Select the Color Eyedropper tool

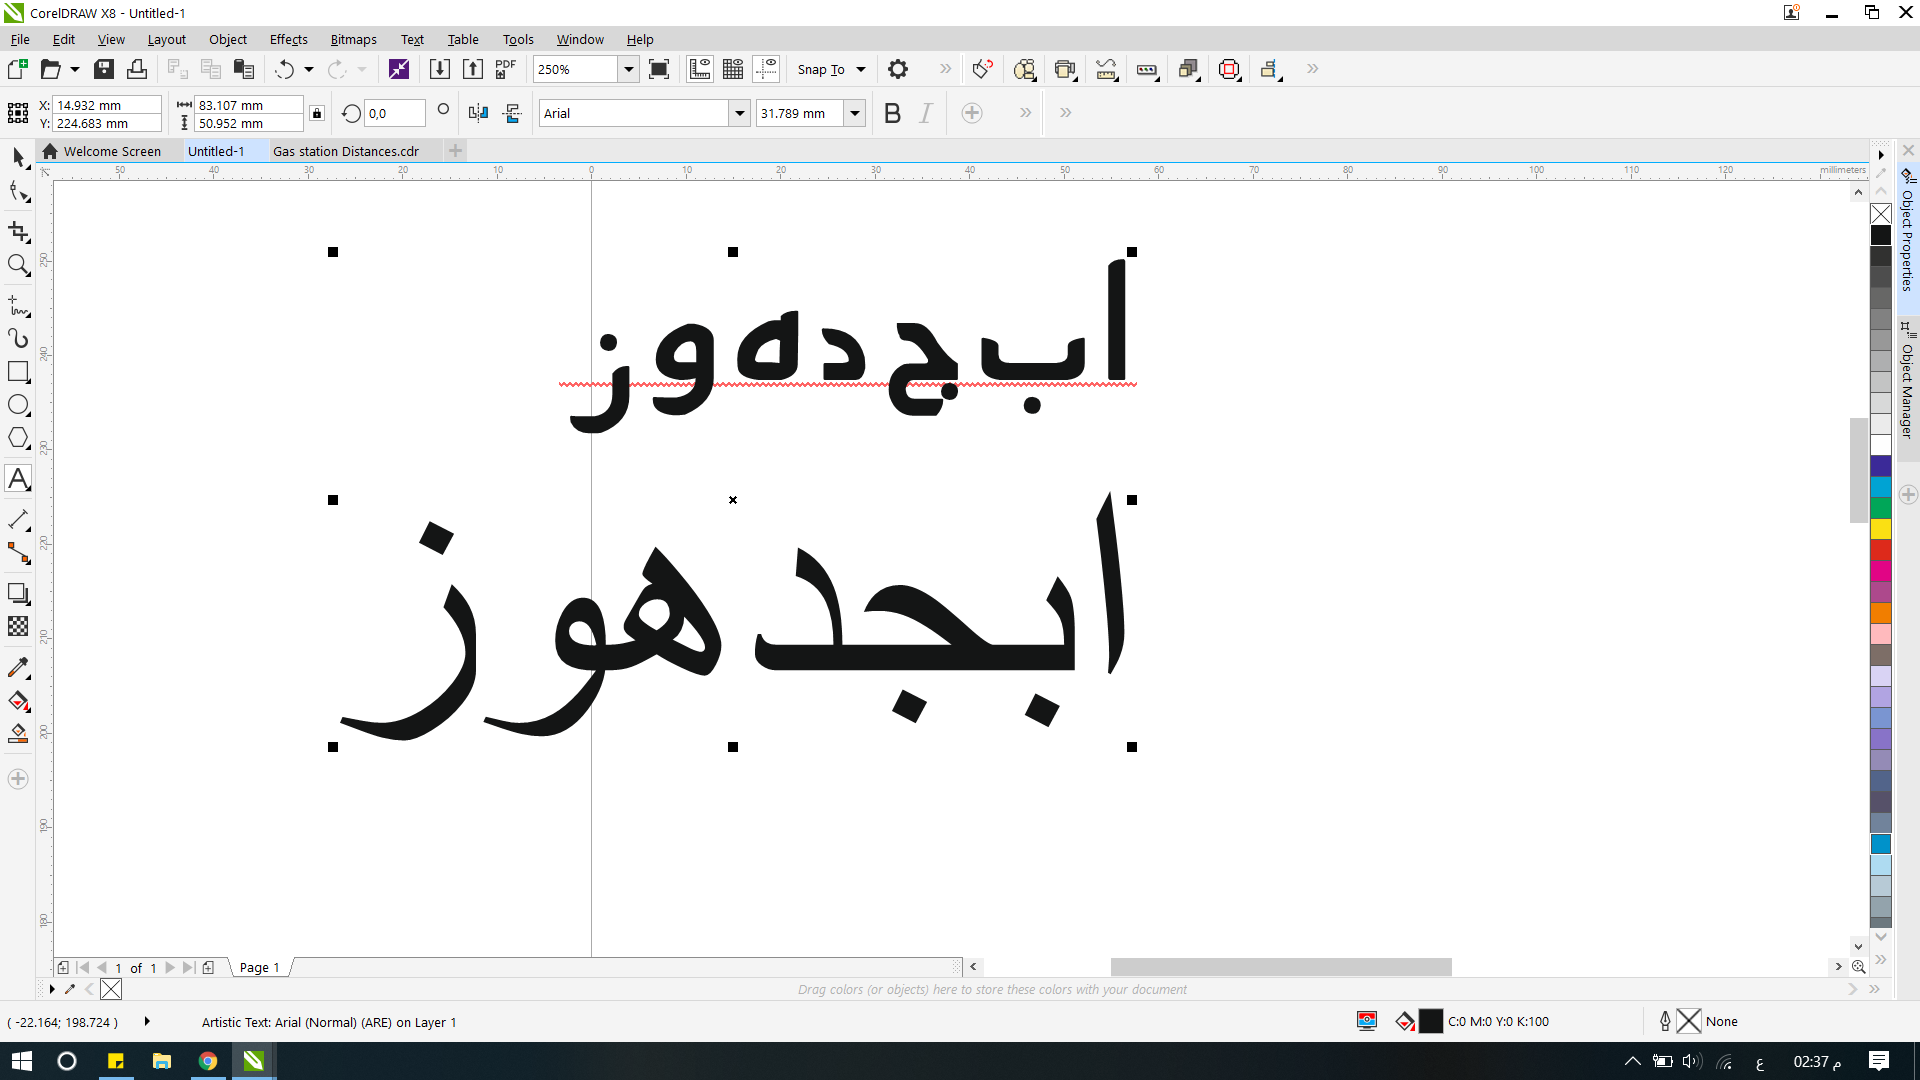[18, 667]
